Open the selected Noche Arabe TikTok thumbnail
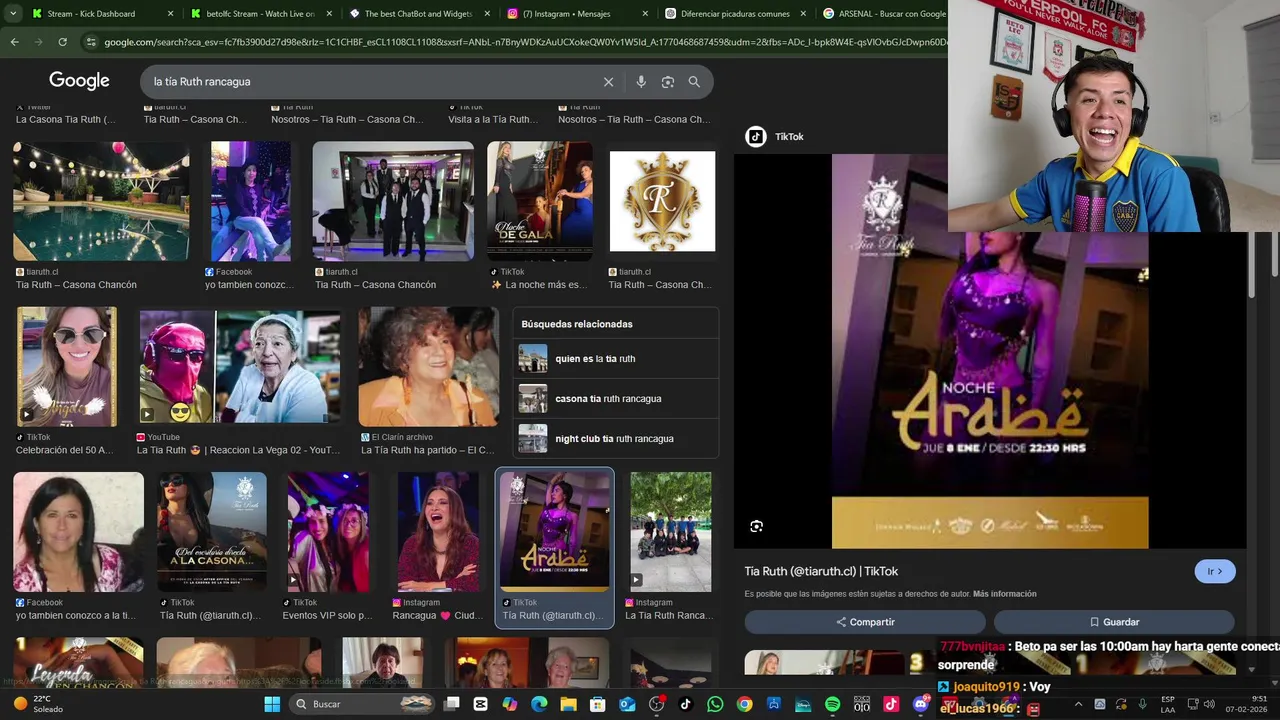The image size is (1280, 720). pos(555,532)
